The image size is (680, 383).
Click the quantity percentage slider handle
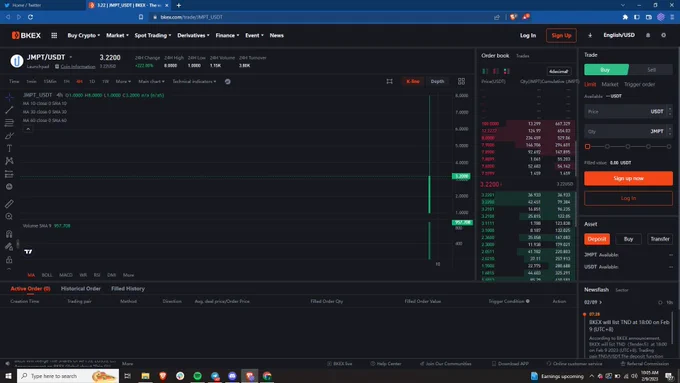coord(587,147)
